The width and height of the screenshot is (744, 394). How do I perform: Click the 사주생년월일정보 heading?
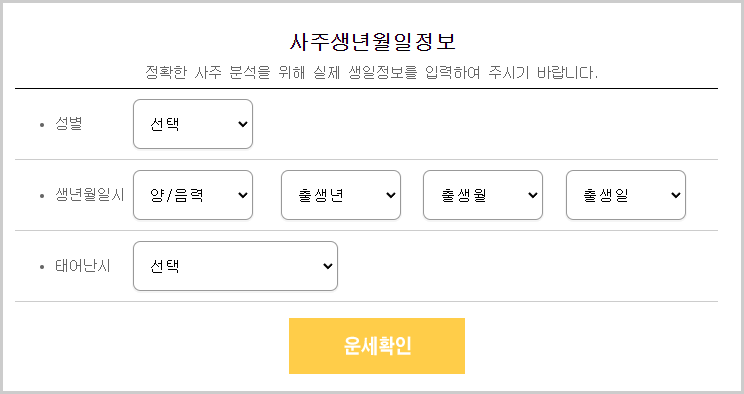pos(372,42)
